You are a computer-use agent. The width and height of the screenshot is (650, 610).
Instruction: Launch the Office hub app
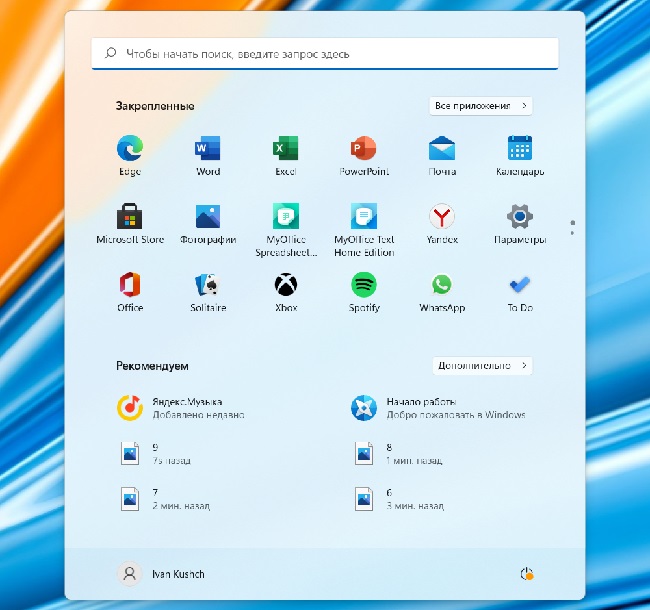(x=130, y=292)
